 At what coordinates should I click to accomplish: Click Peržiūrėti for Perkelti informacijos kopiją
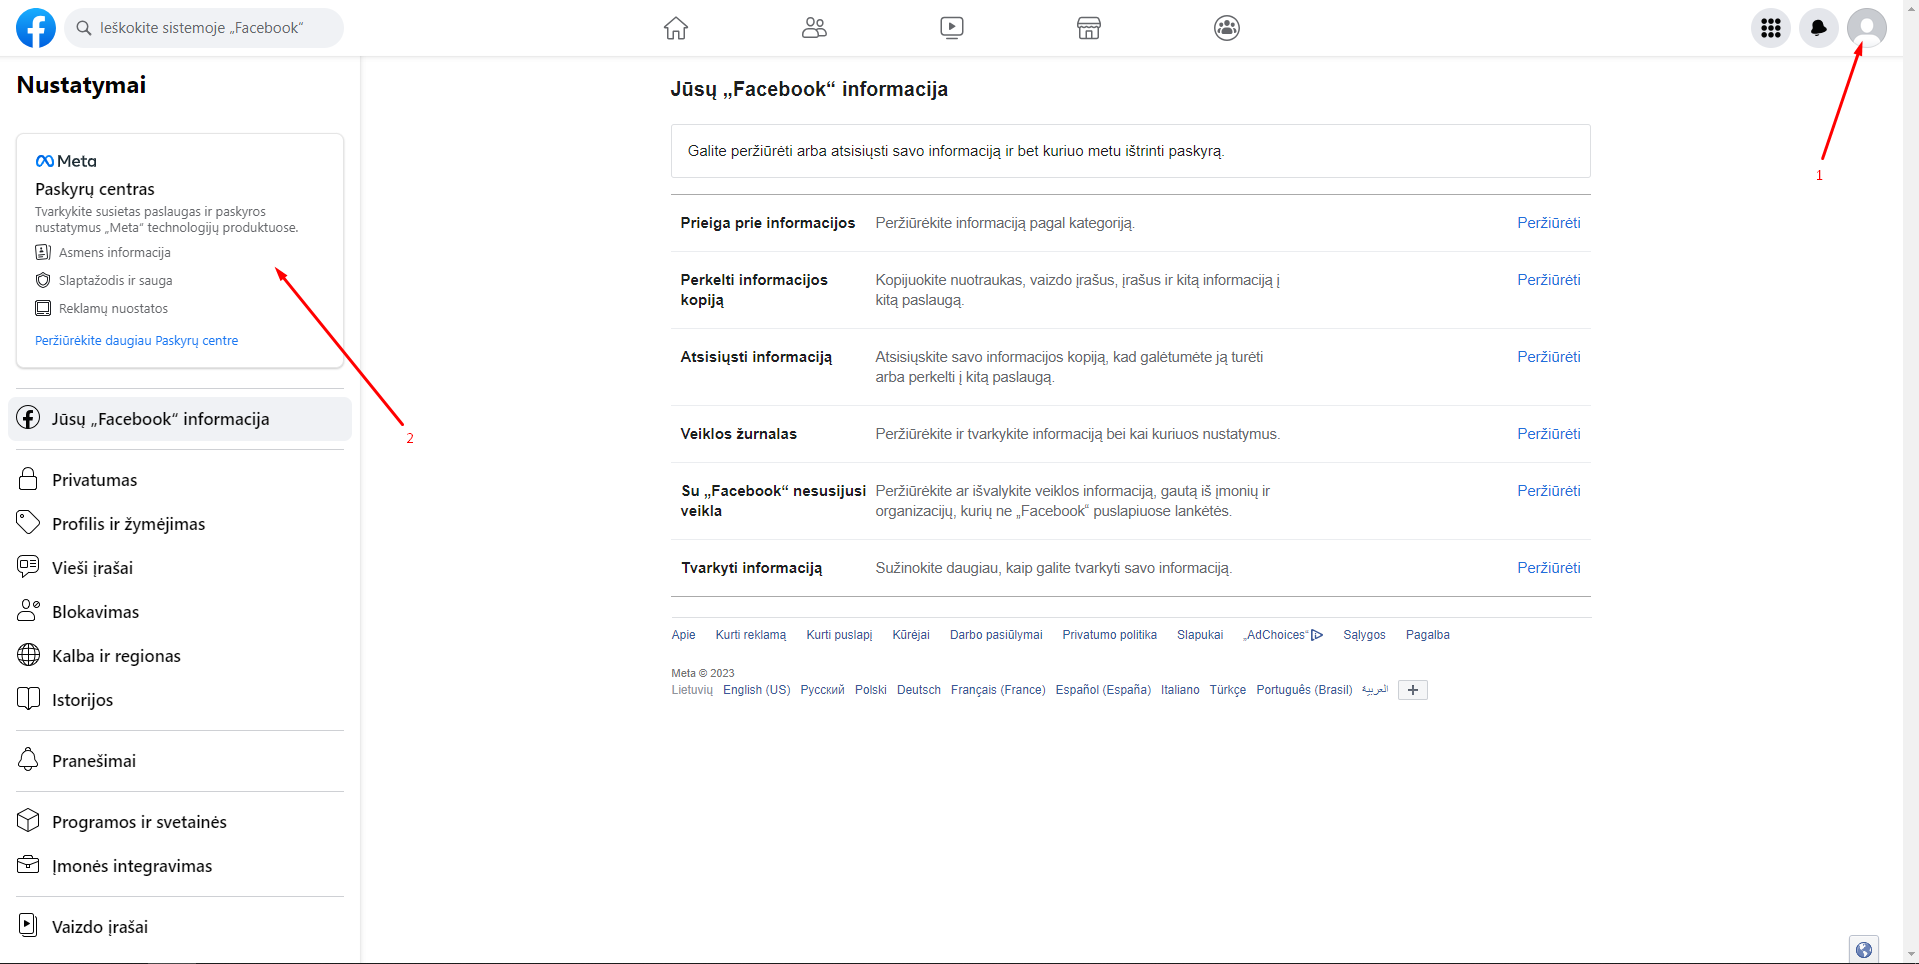click(1548, 280)
